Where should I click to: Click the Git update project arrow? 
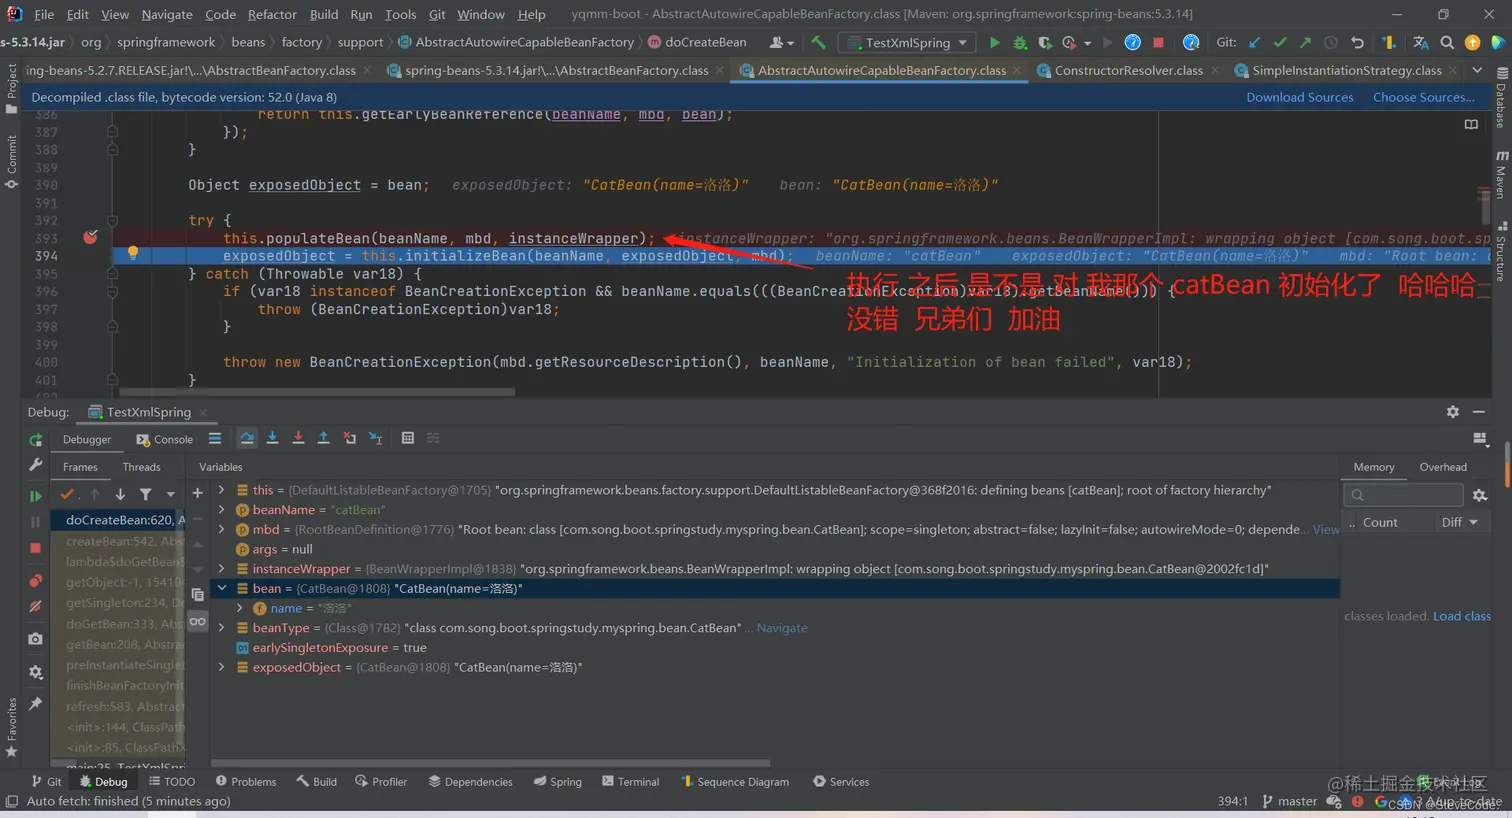pos(1254,43)
